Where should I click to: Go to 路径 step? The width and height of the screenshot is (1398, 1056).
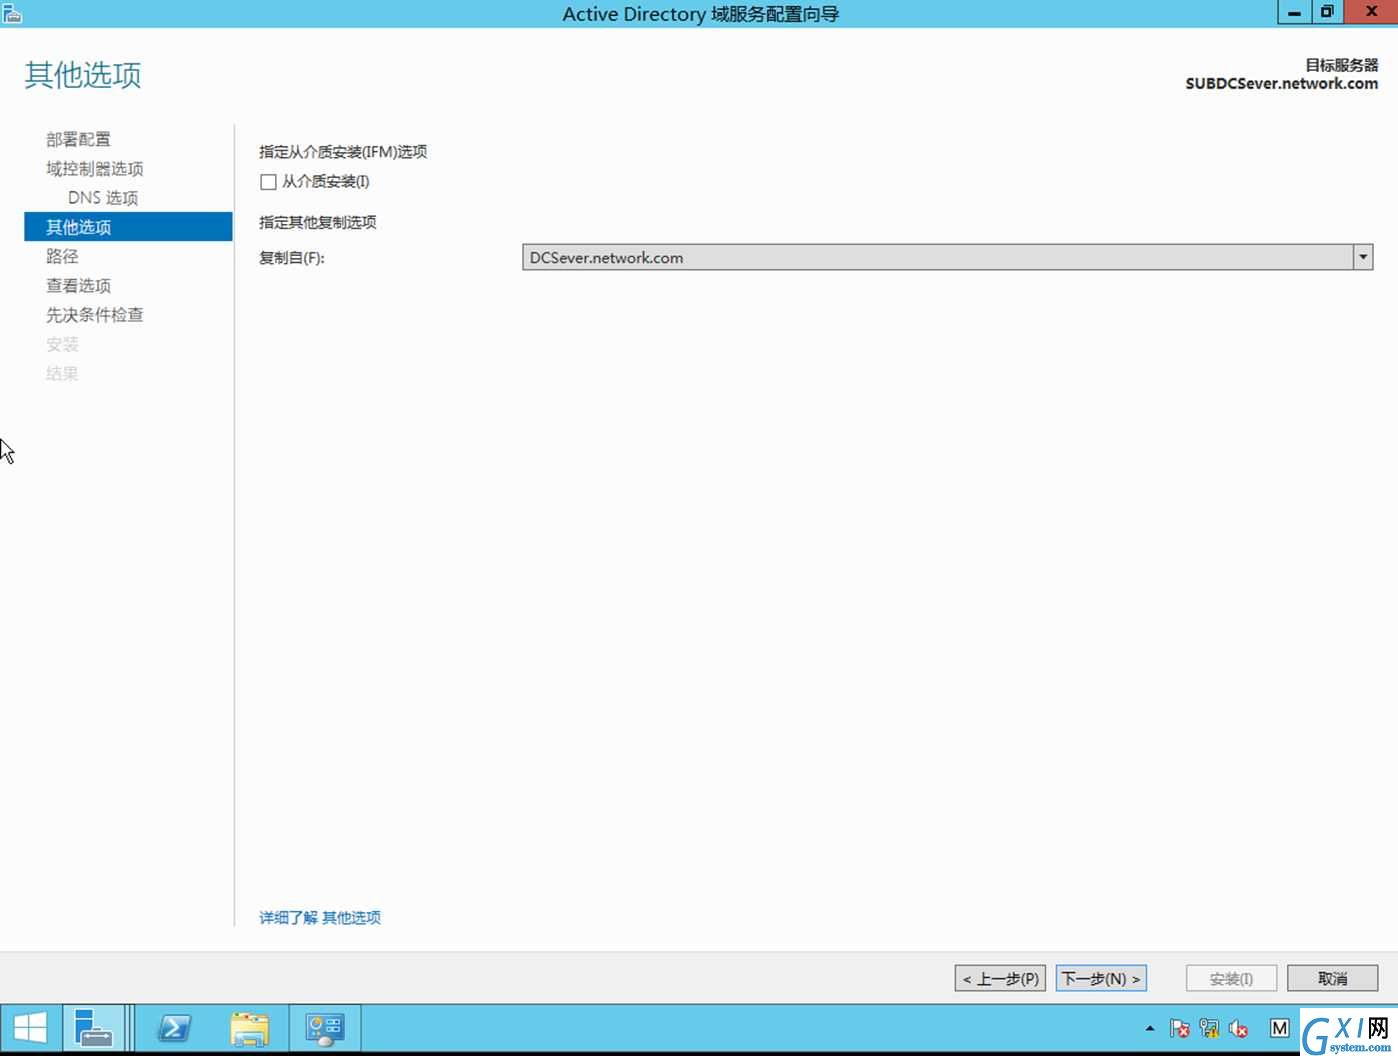(x=62, y=256)
